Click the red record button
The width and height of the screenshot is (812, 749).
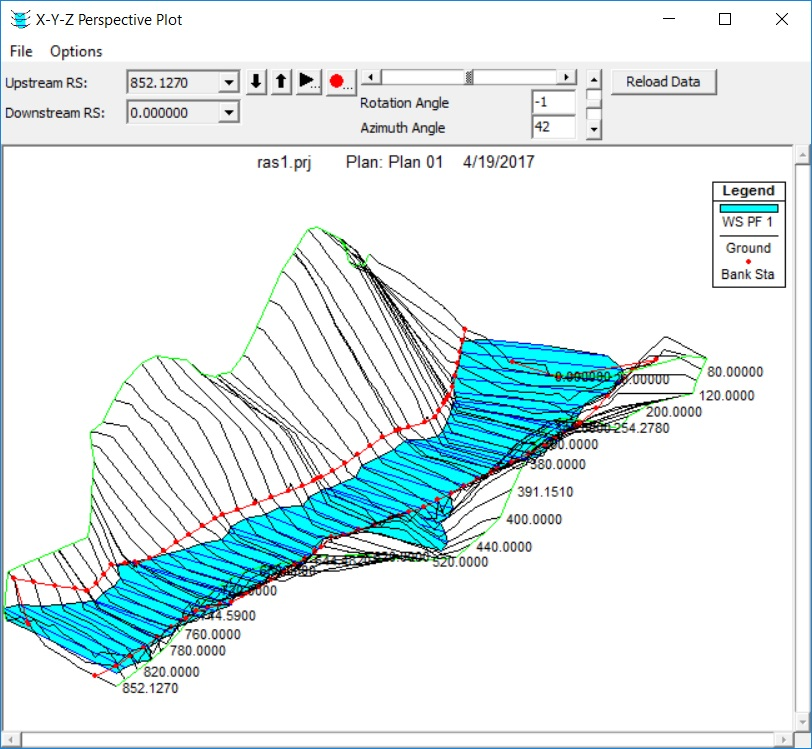[340, 82]
